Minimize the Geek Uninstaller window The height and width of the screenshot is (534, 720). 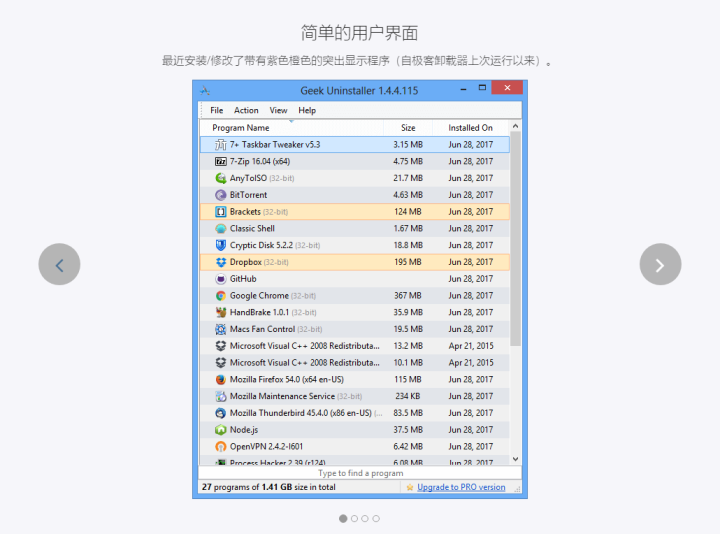tap(463, 88)
